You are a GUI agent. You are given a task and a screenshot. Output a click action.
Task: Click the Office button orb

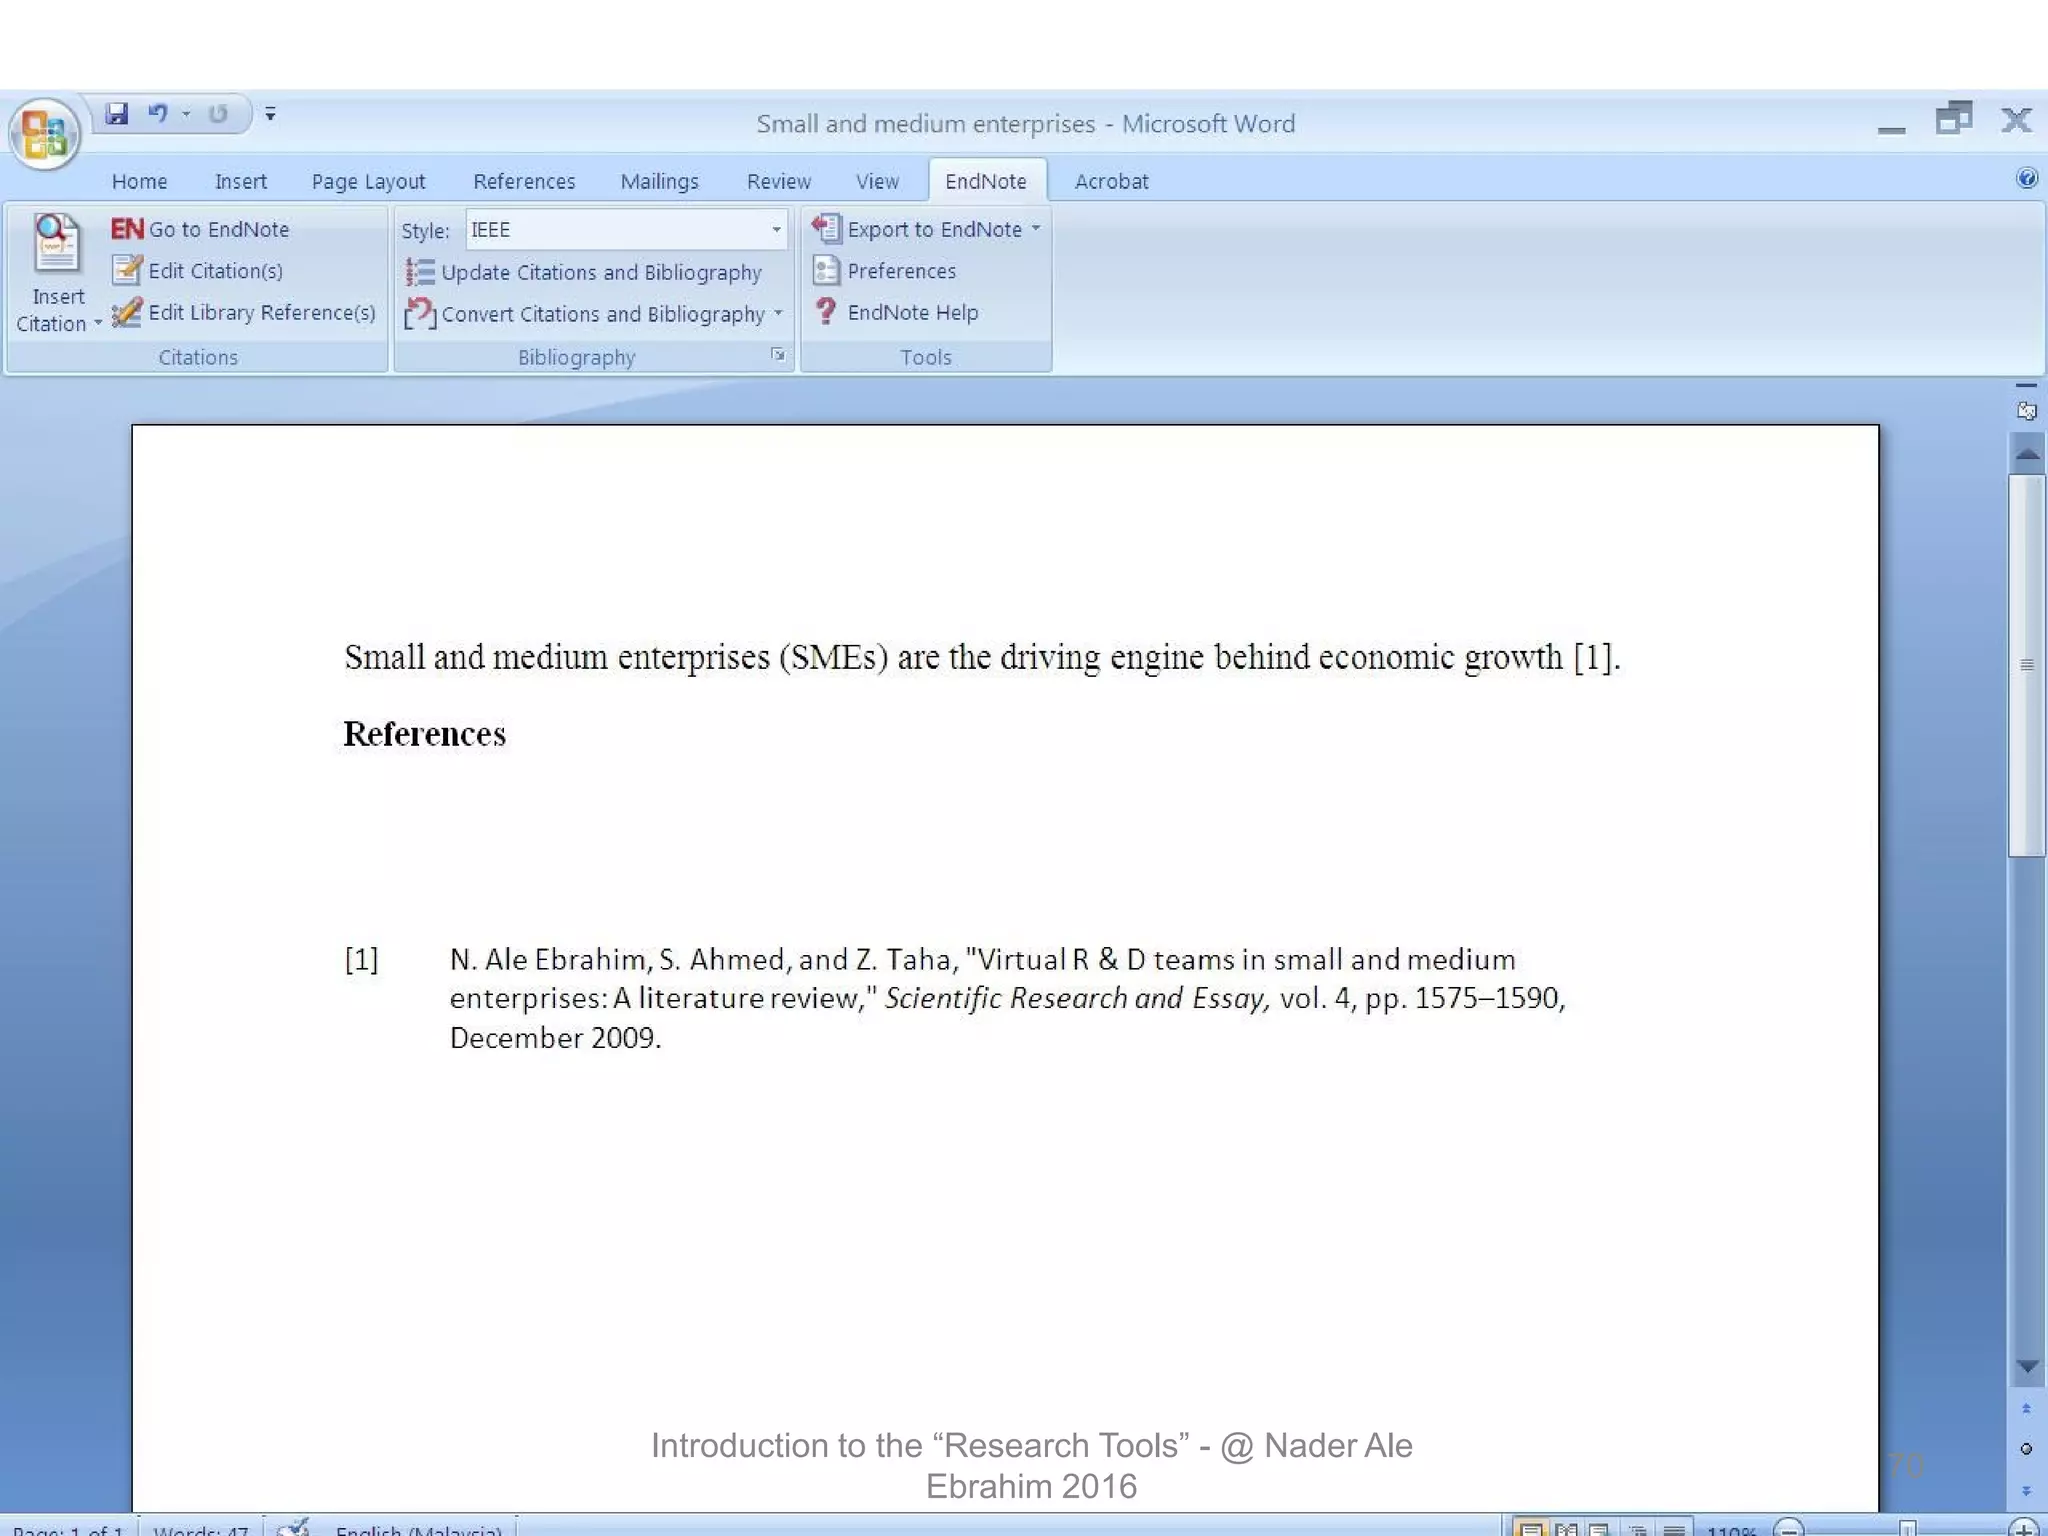[44, 134]
